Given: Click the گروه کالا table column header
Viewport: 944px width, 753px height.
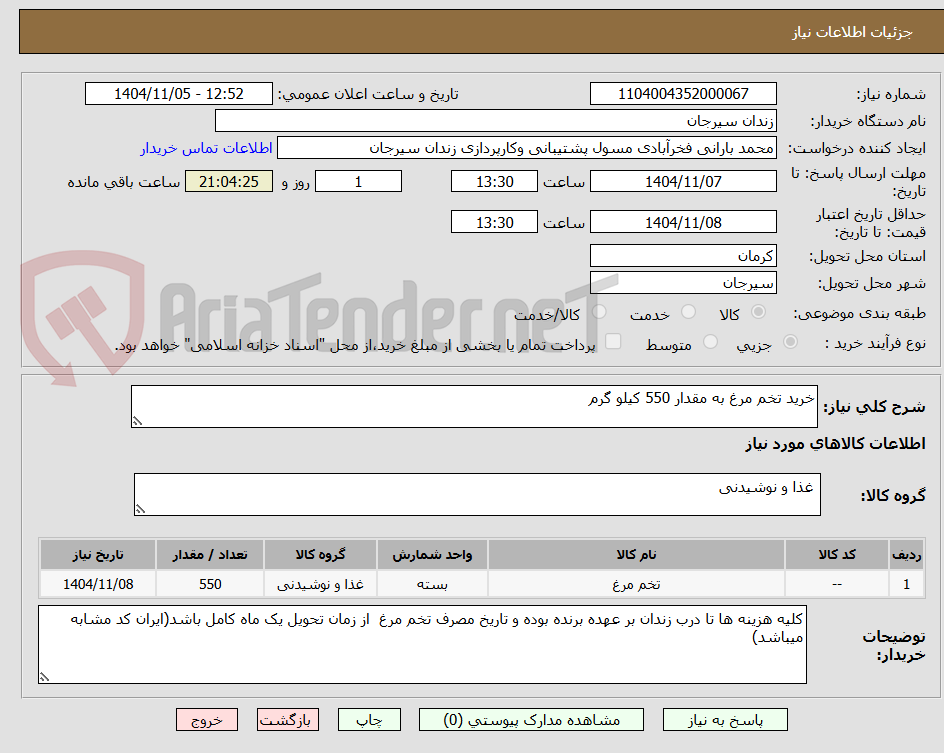Looking at the screenshot, I should click(x=320, y=554).
